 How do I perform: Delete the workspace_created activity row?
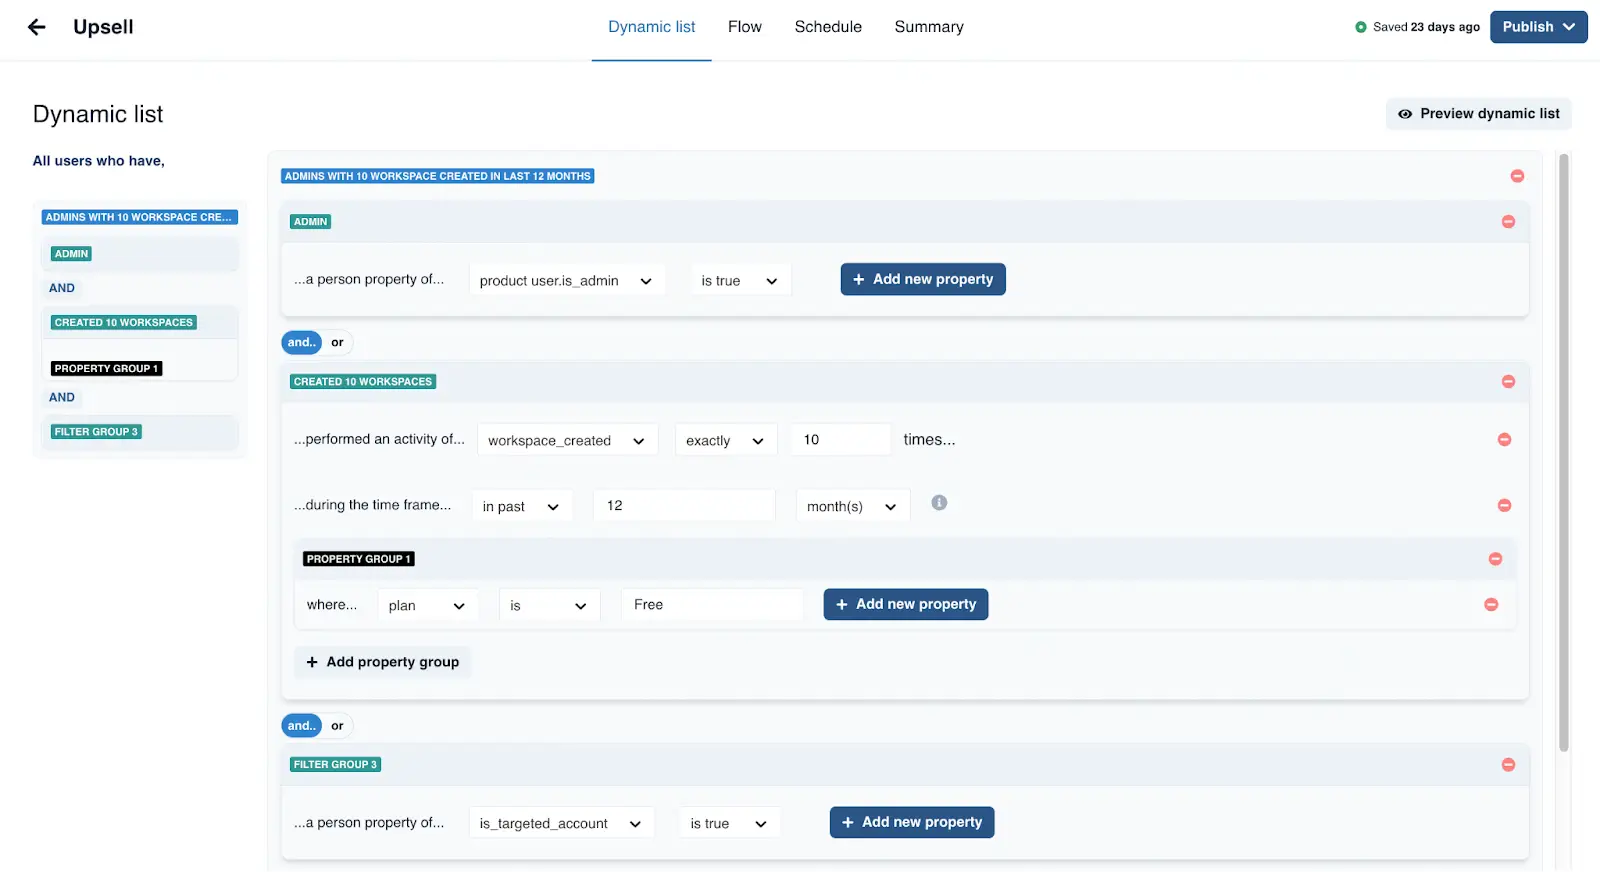tap(1504, 440)
